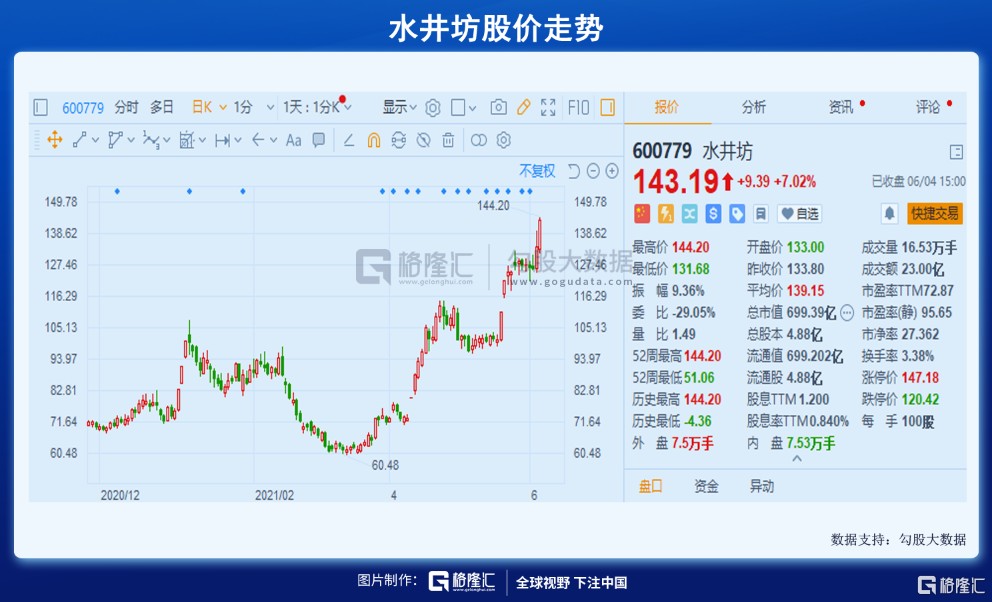Click the bookmark note icon

click(x=761, y=214)
